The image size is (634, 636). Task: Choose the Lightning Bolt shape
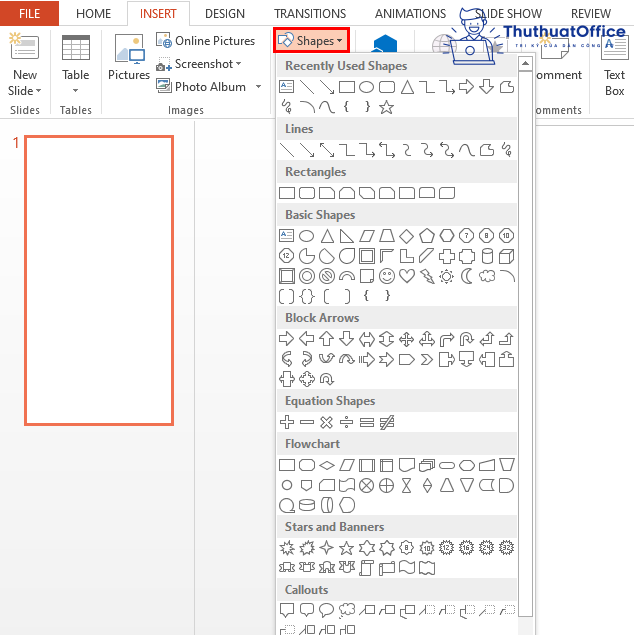(x=426, y=276)
